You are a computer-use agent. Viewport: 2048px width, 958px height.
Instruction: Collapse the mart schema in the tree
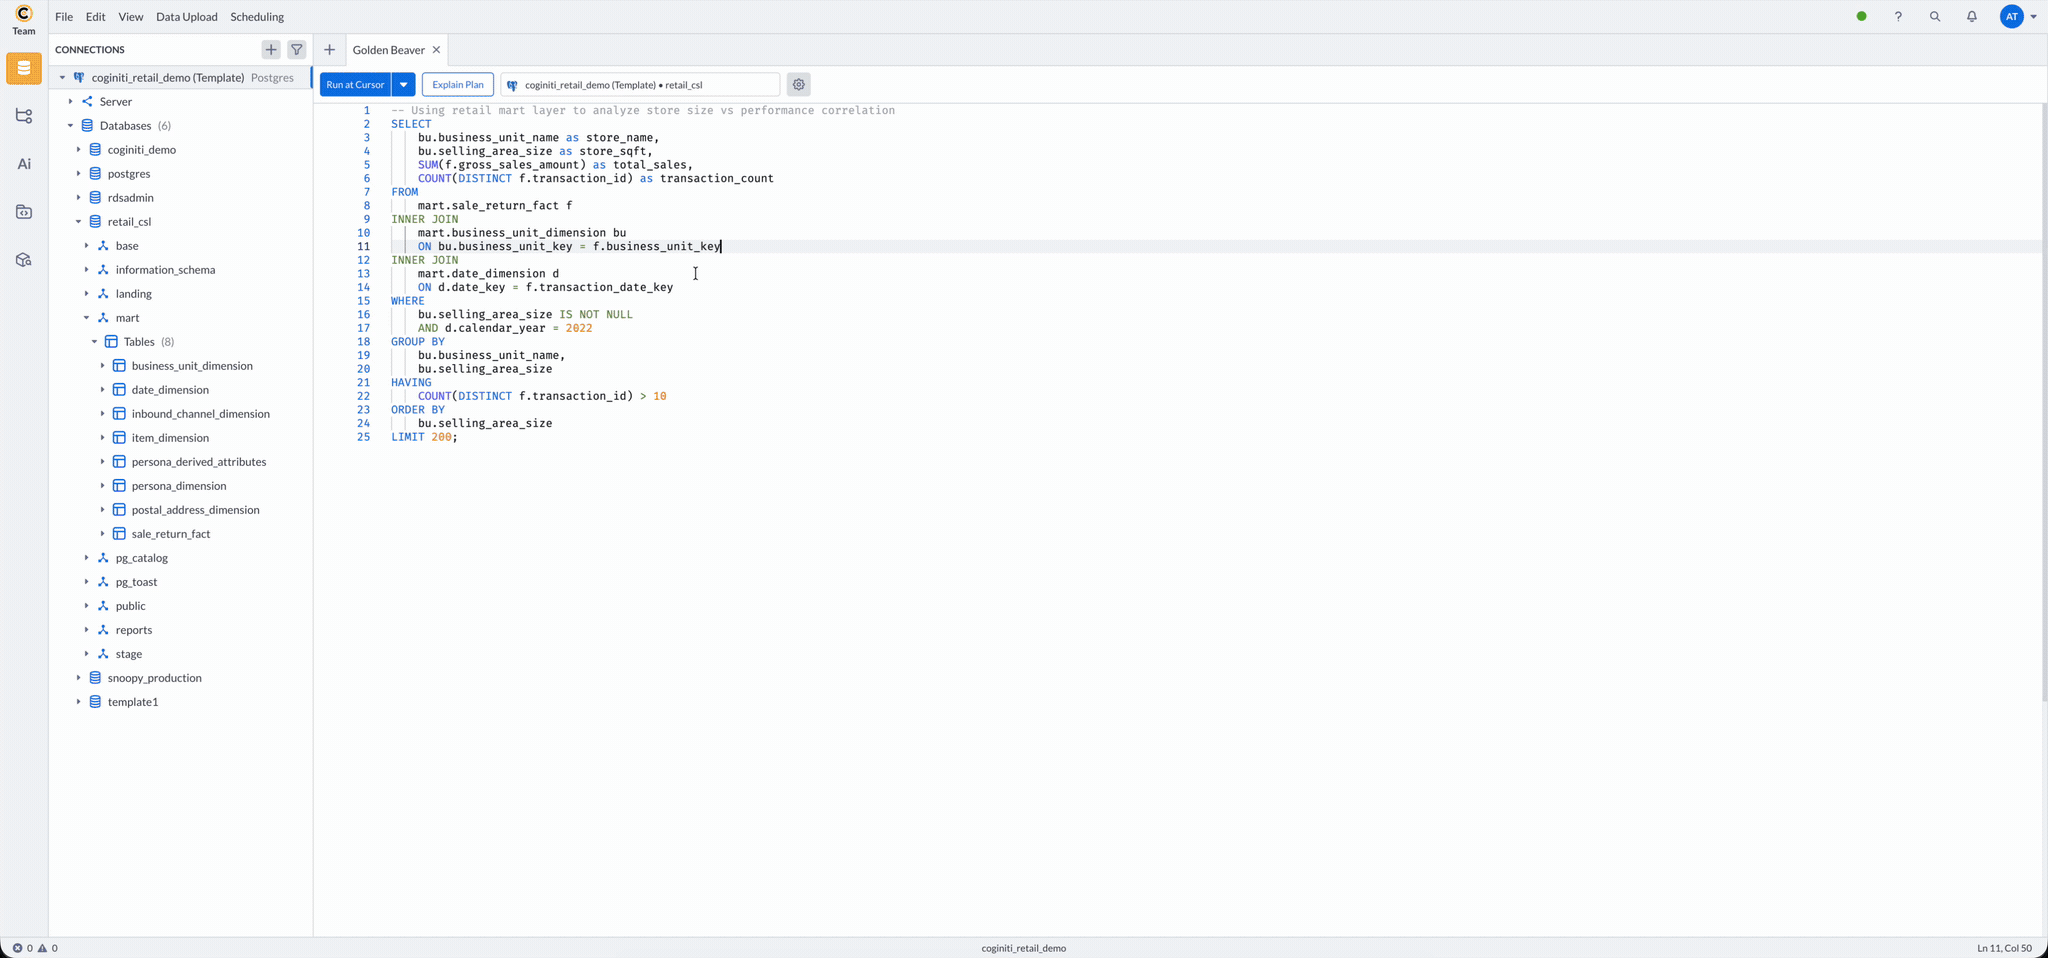86,317
